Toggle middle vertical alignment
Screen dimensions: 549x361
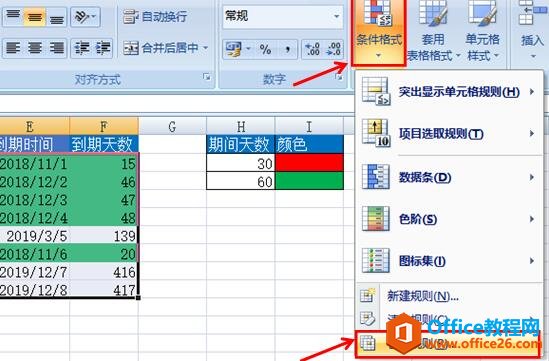34,16
